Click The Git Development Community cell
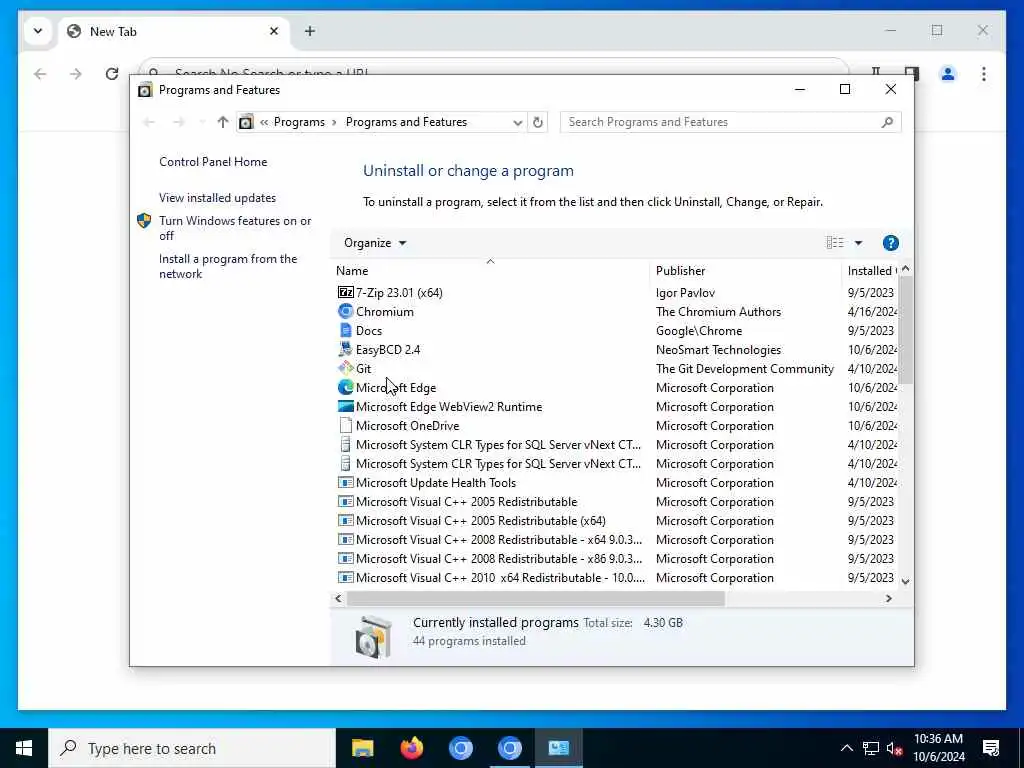Viewport: 1024px width, 768px height. (744, 368)
